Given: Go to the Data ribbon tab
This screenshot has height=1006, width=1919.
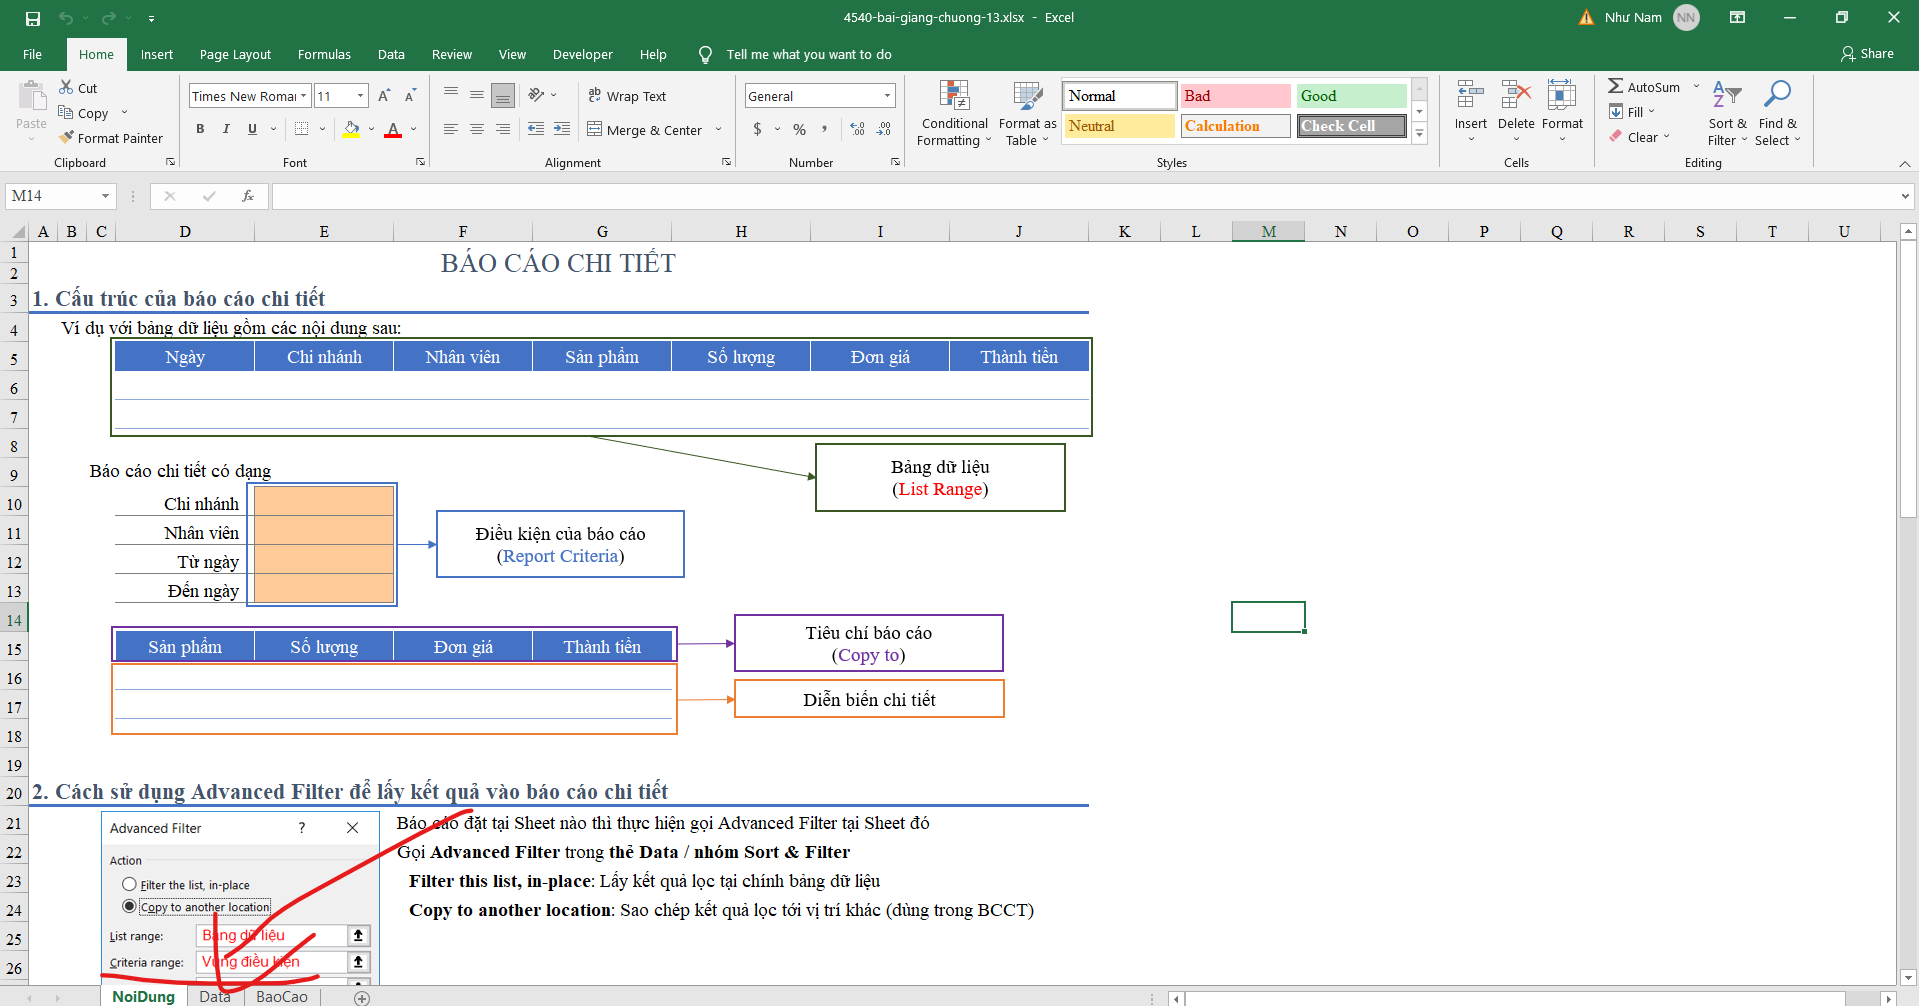Looking at the screenshot, I should tap(391, 54).
